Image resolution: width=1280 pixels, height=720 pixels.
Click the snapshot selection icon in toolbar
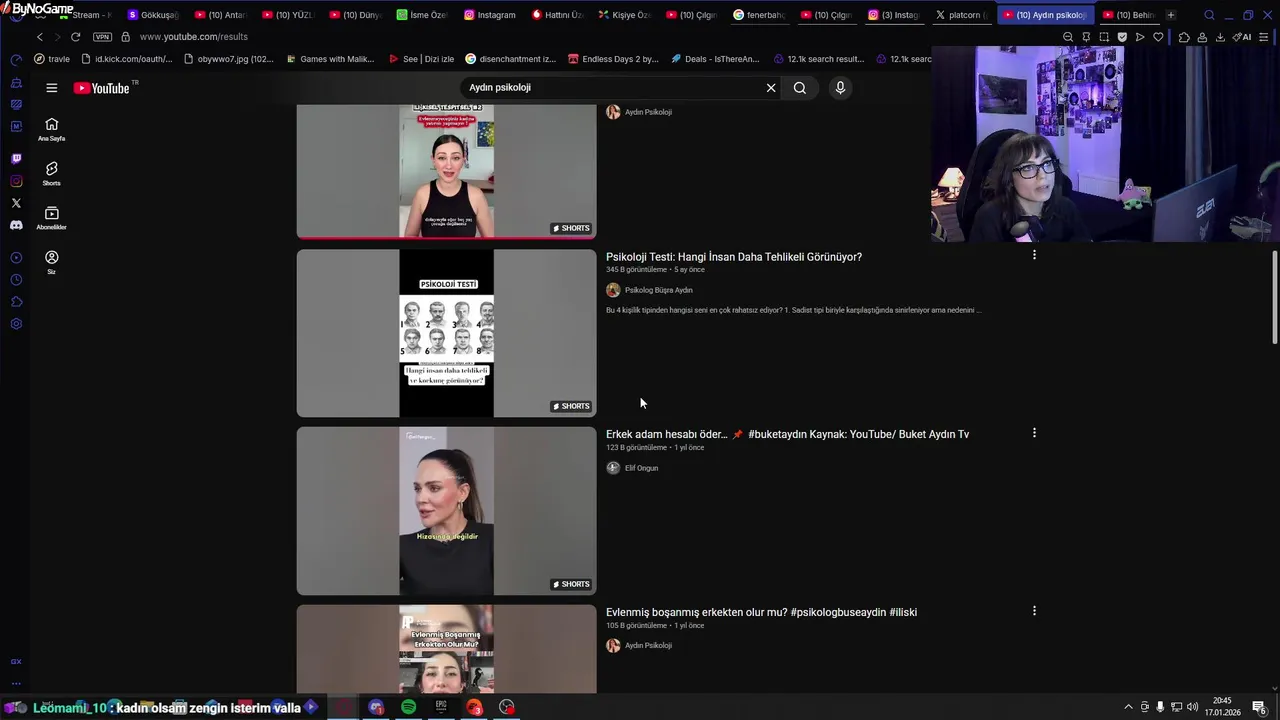pyautogui.click(x=1104, y=37)
